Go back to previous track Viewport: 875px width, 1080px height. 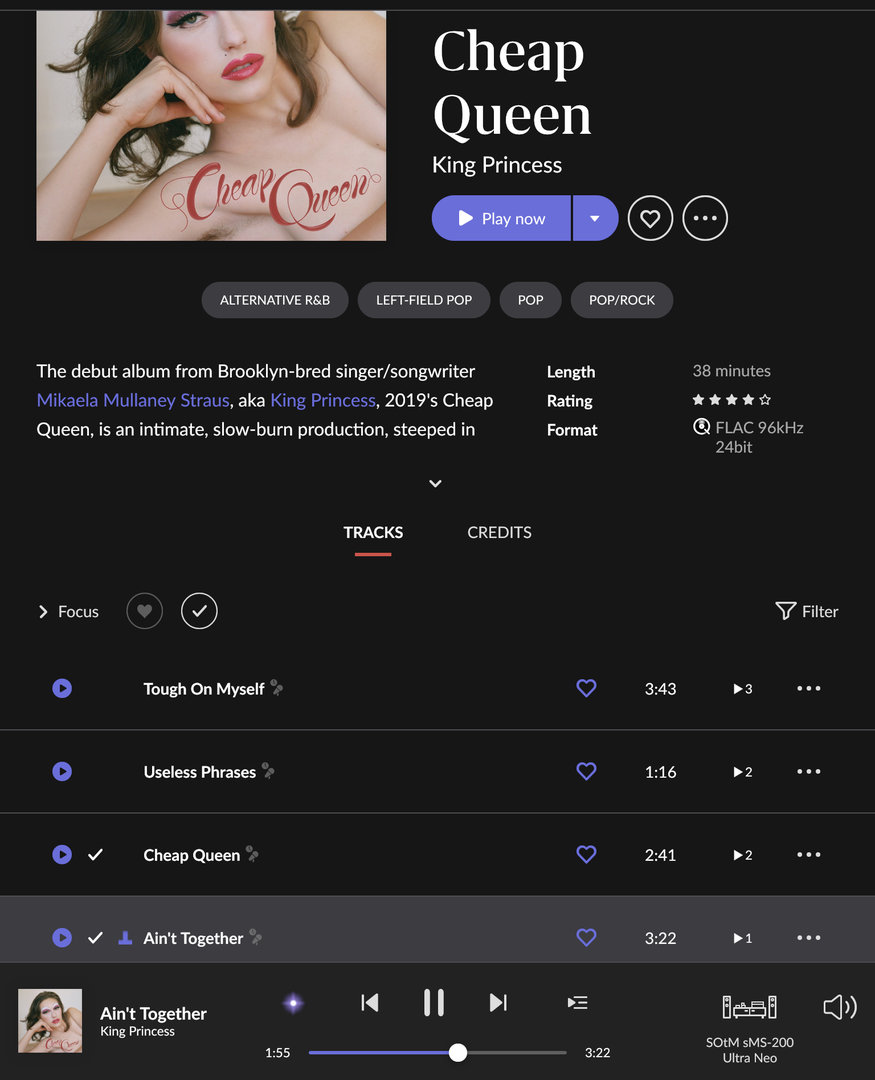coord(370,1003)
